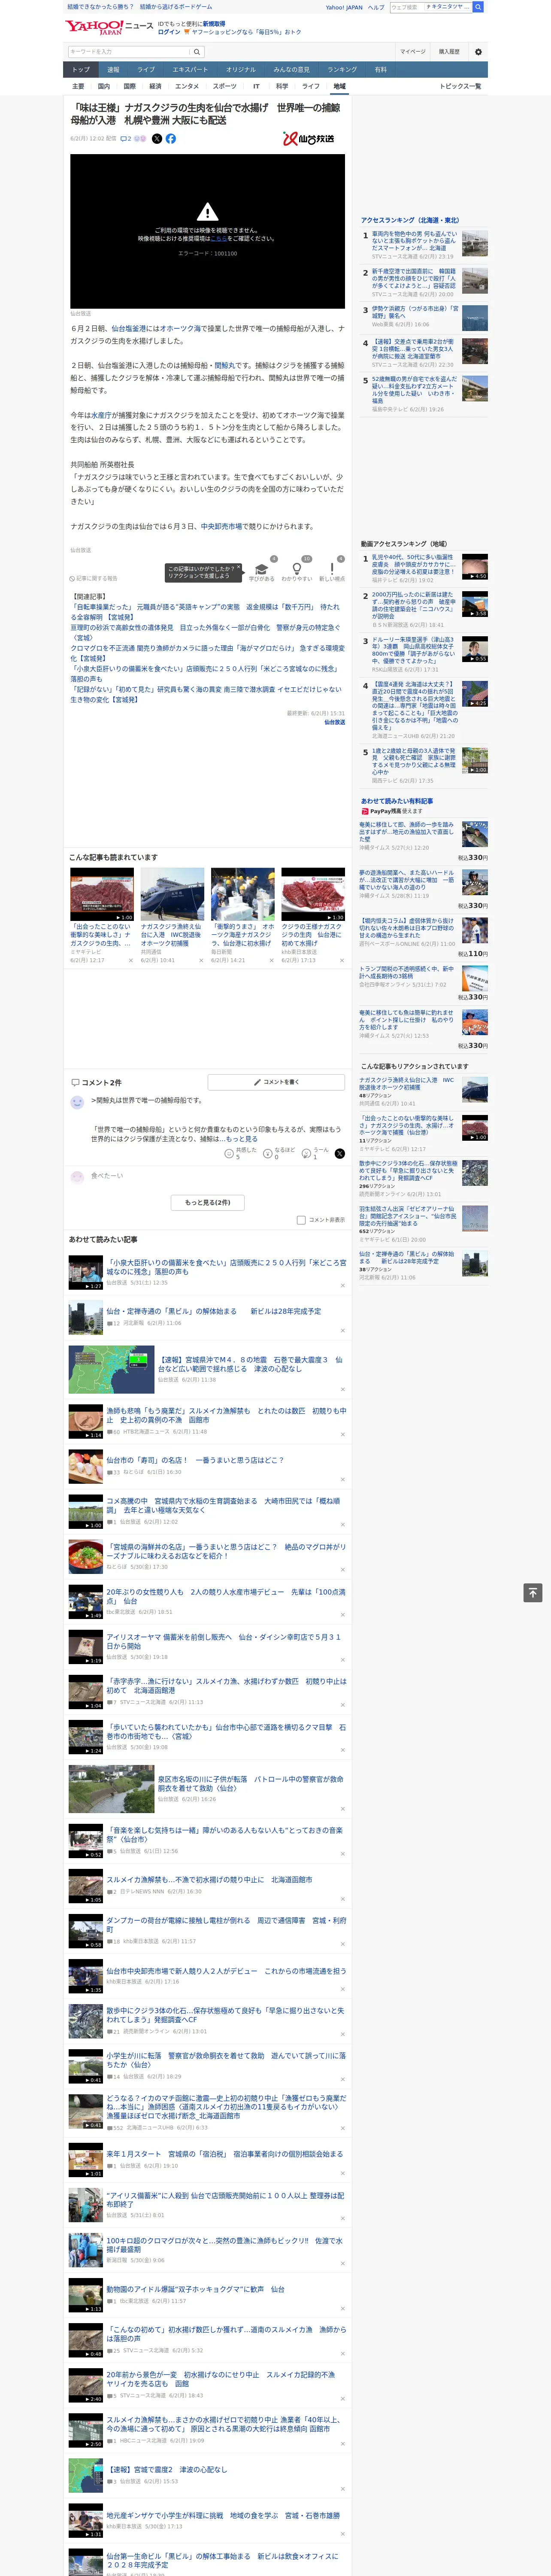Screen dimensions: 551x2576
Task: Click the ログイン link
Action: point(169,32)
